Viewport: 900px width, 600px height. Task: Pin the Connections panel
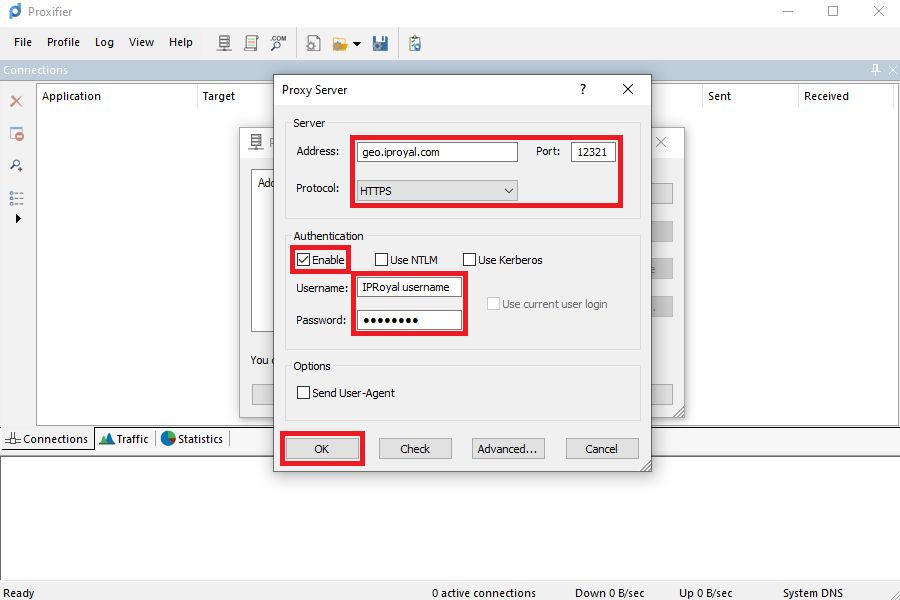pos(875,70)
